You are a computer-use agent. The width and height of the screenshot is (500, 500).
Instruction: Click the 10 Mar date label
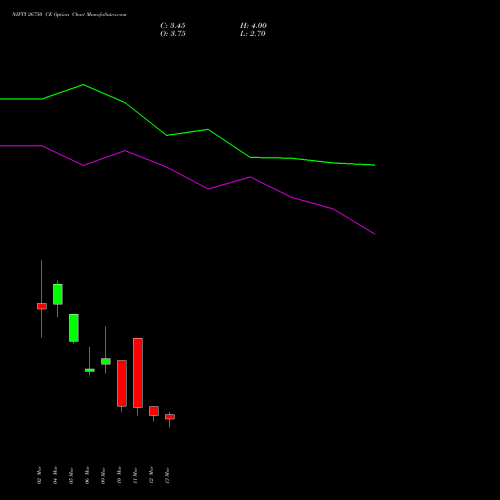(x=119, y=475)
